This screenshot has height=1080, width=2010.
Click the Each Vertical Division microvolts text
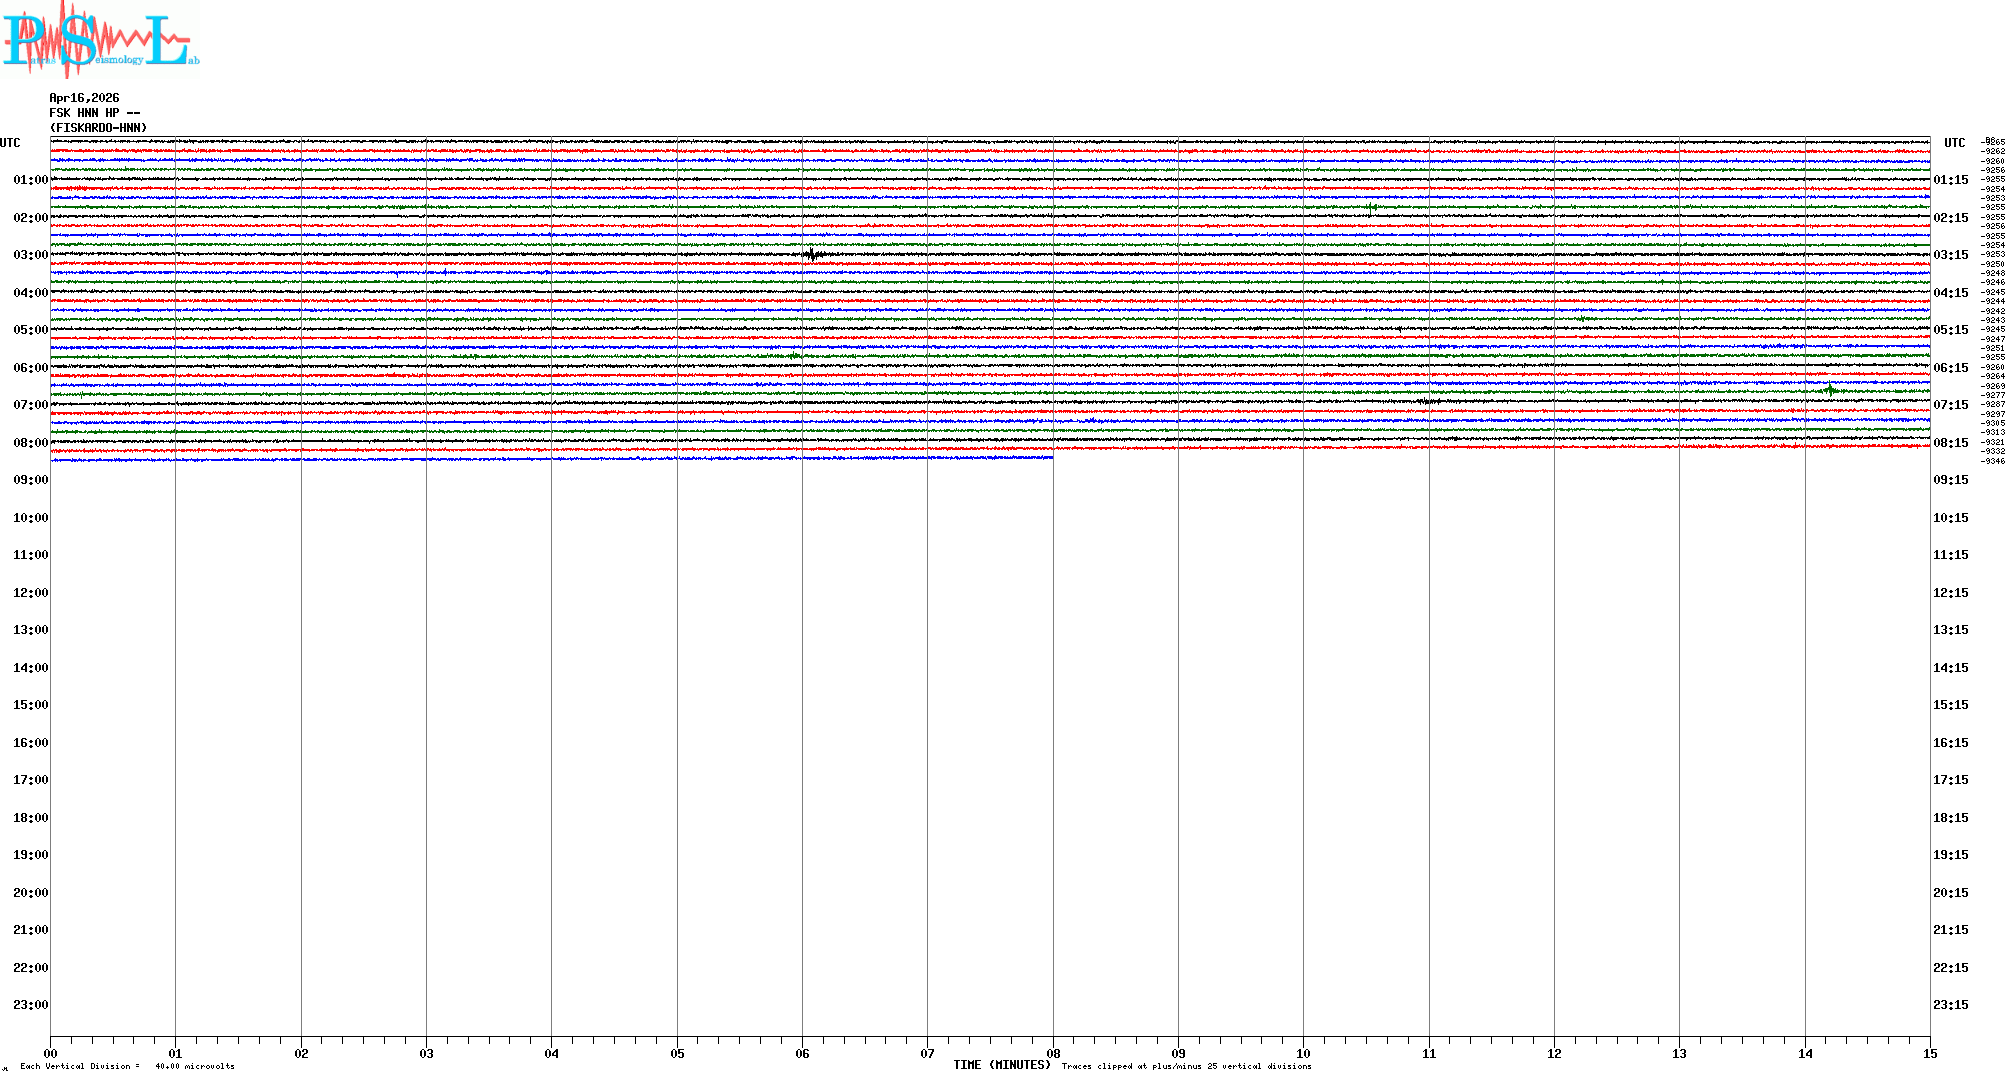click(127, 1066)
